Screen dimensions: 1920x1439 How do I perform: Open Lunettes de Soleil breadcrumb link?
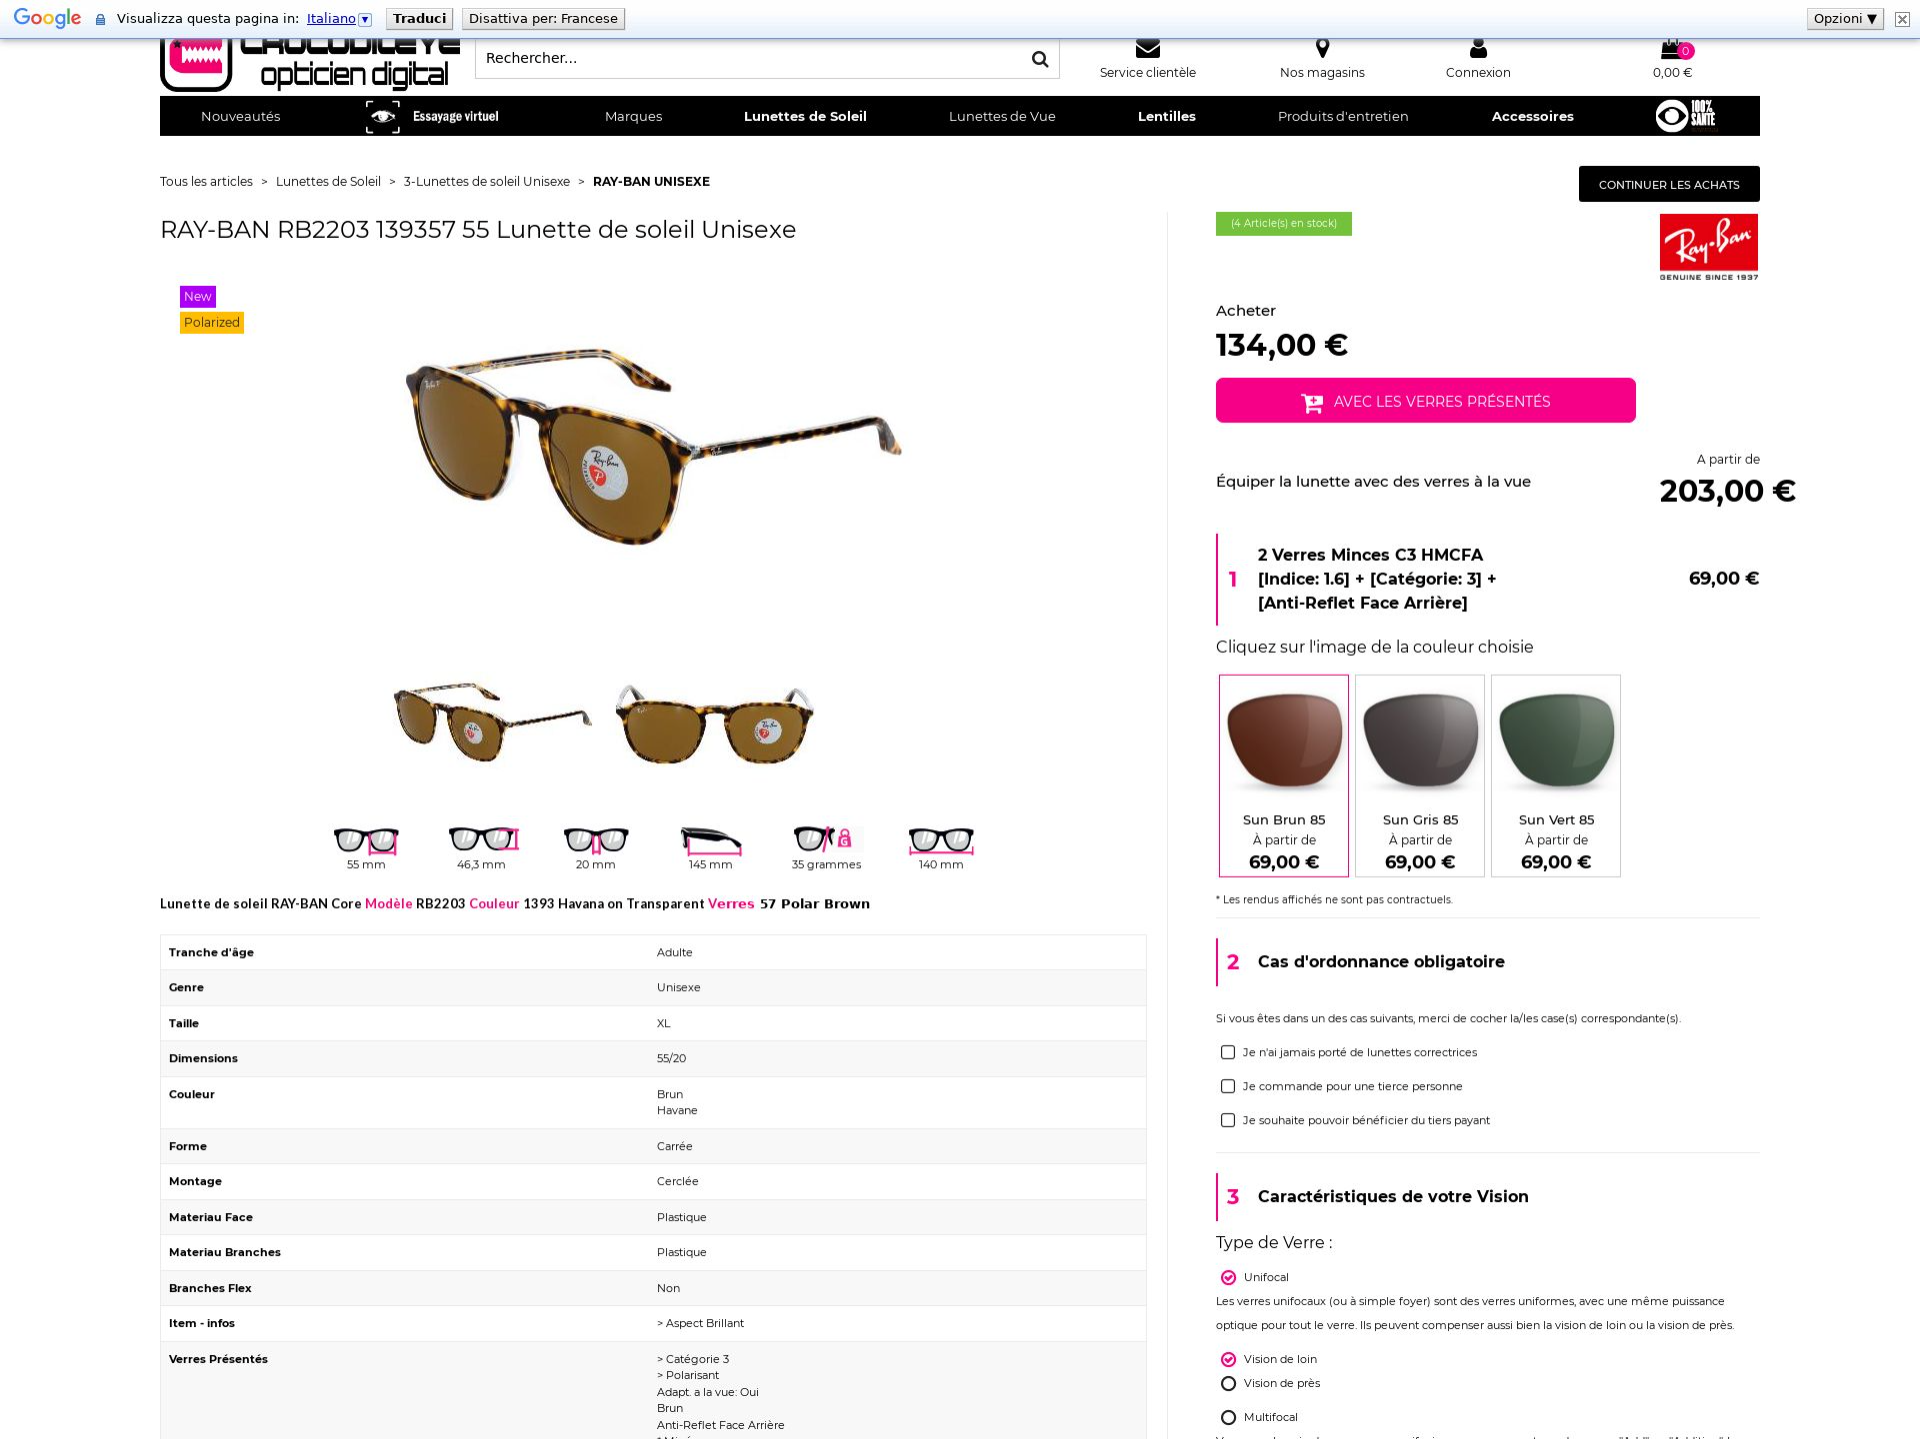click(328, 181)
